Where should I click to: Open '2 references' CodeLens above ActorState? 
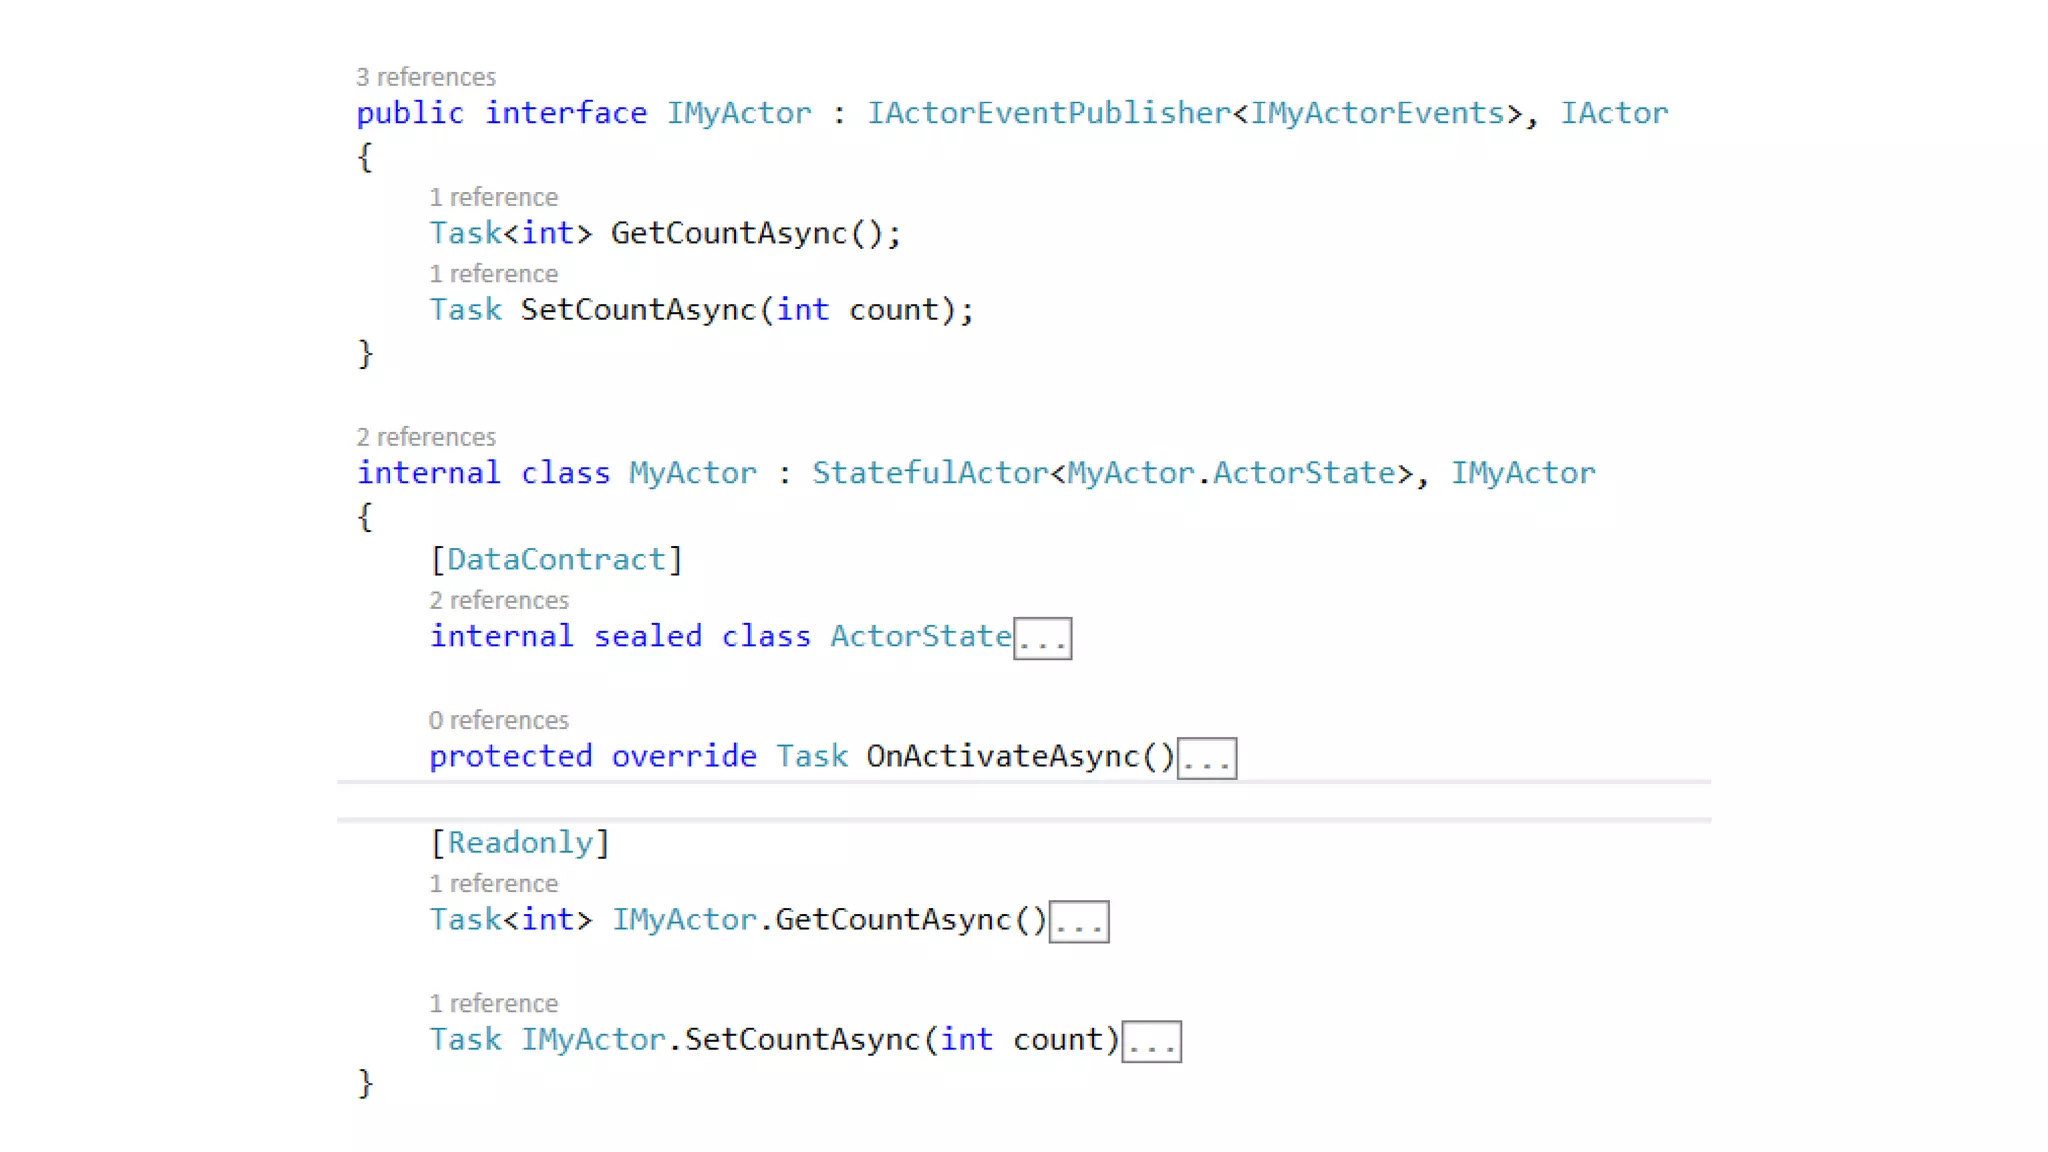498,600
